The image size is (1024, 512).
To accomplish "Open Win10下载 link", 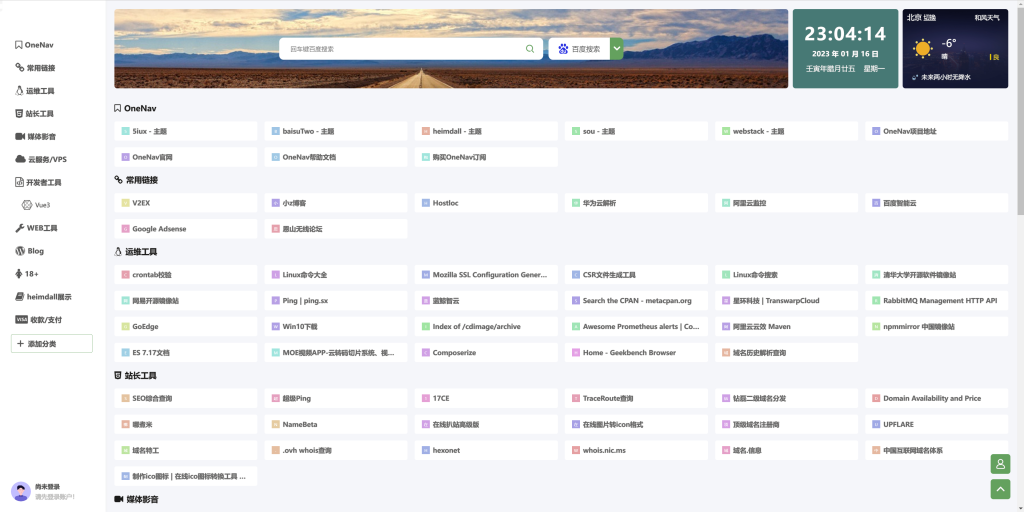I will [336, 327].
